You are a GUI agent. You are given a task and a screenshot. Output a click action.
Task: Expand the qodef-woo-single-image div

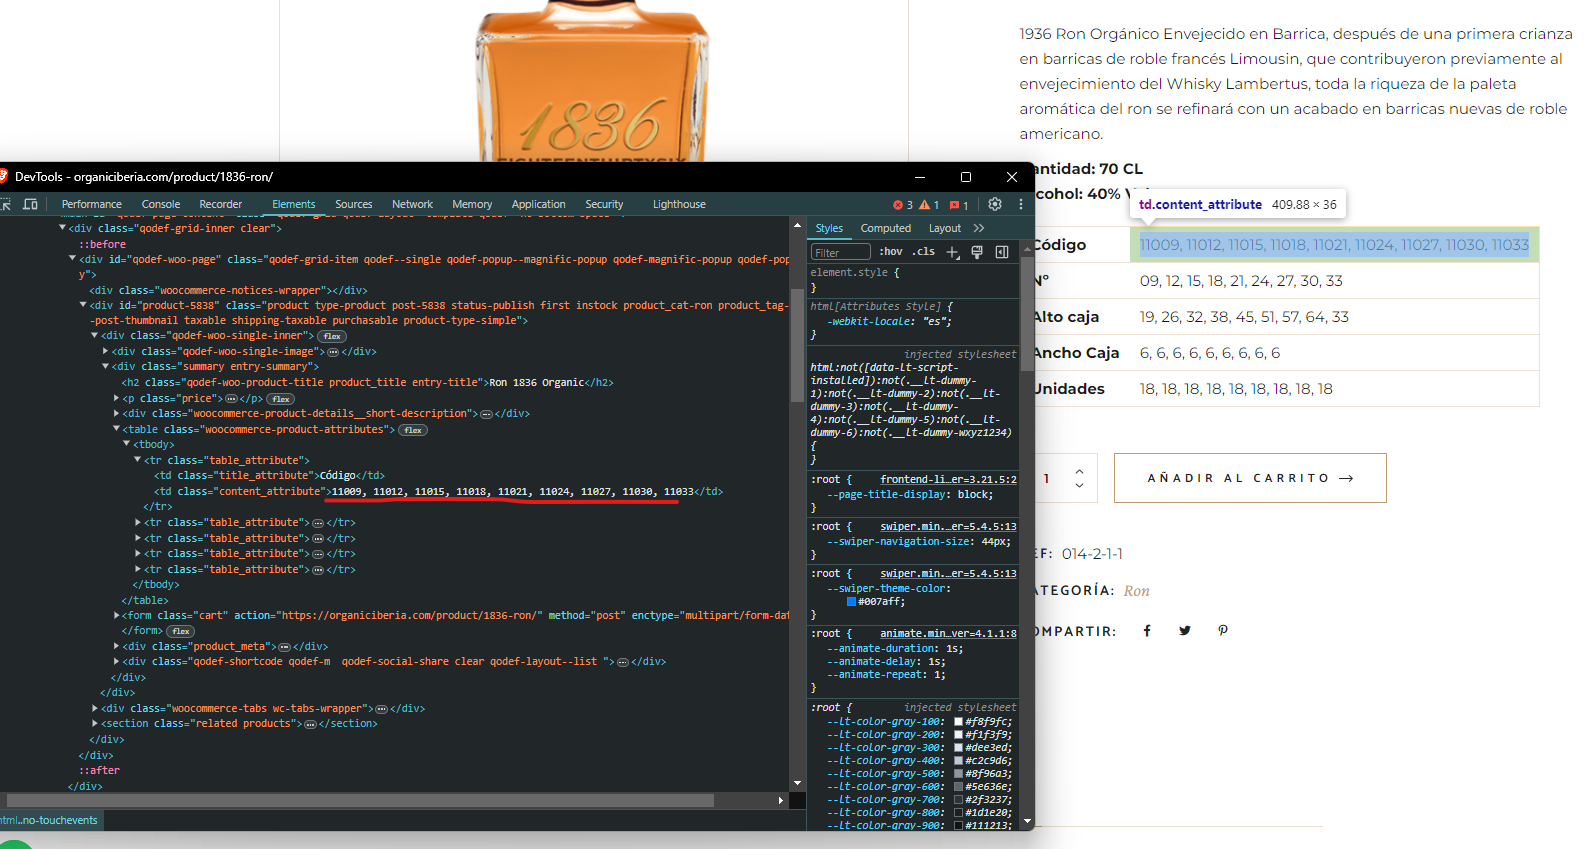coord(105,352)
